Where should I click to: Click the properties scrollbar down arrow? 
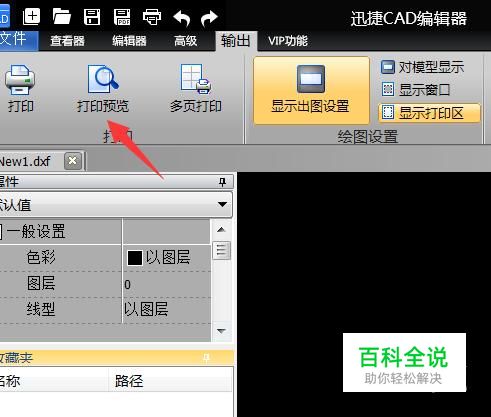coord(221,331)
